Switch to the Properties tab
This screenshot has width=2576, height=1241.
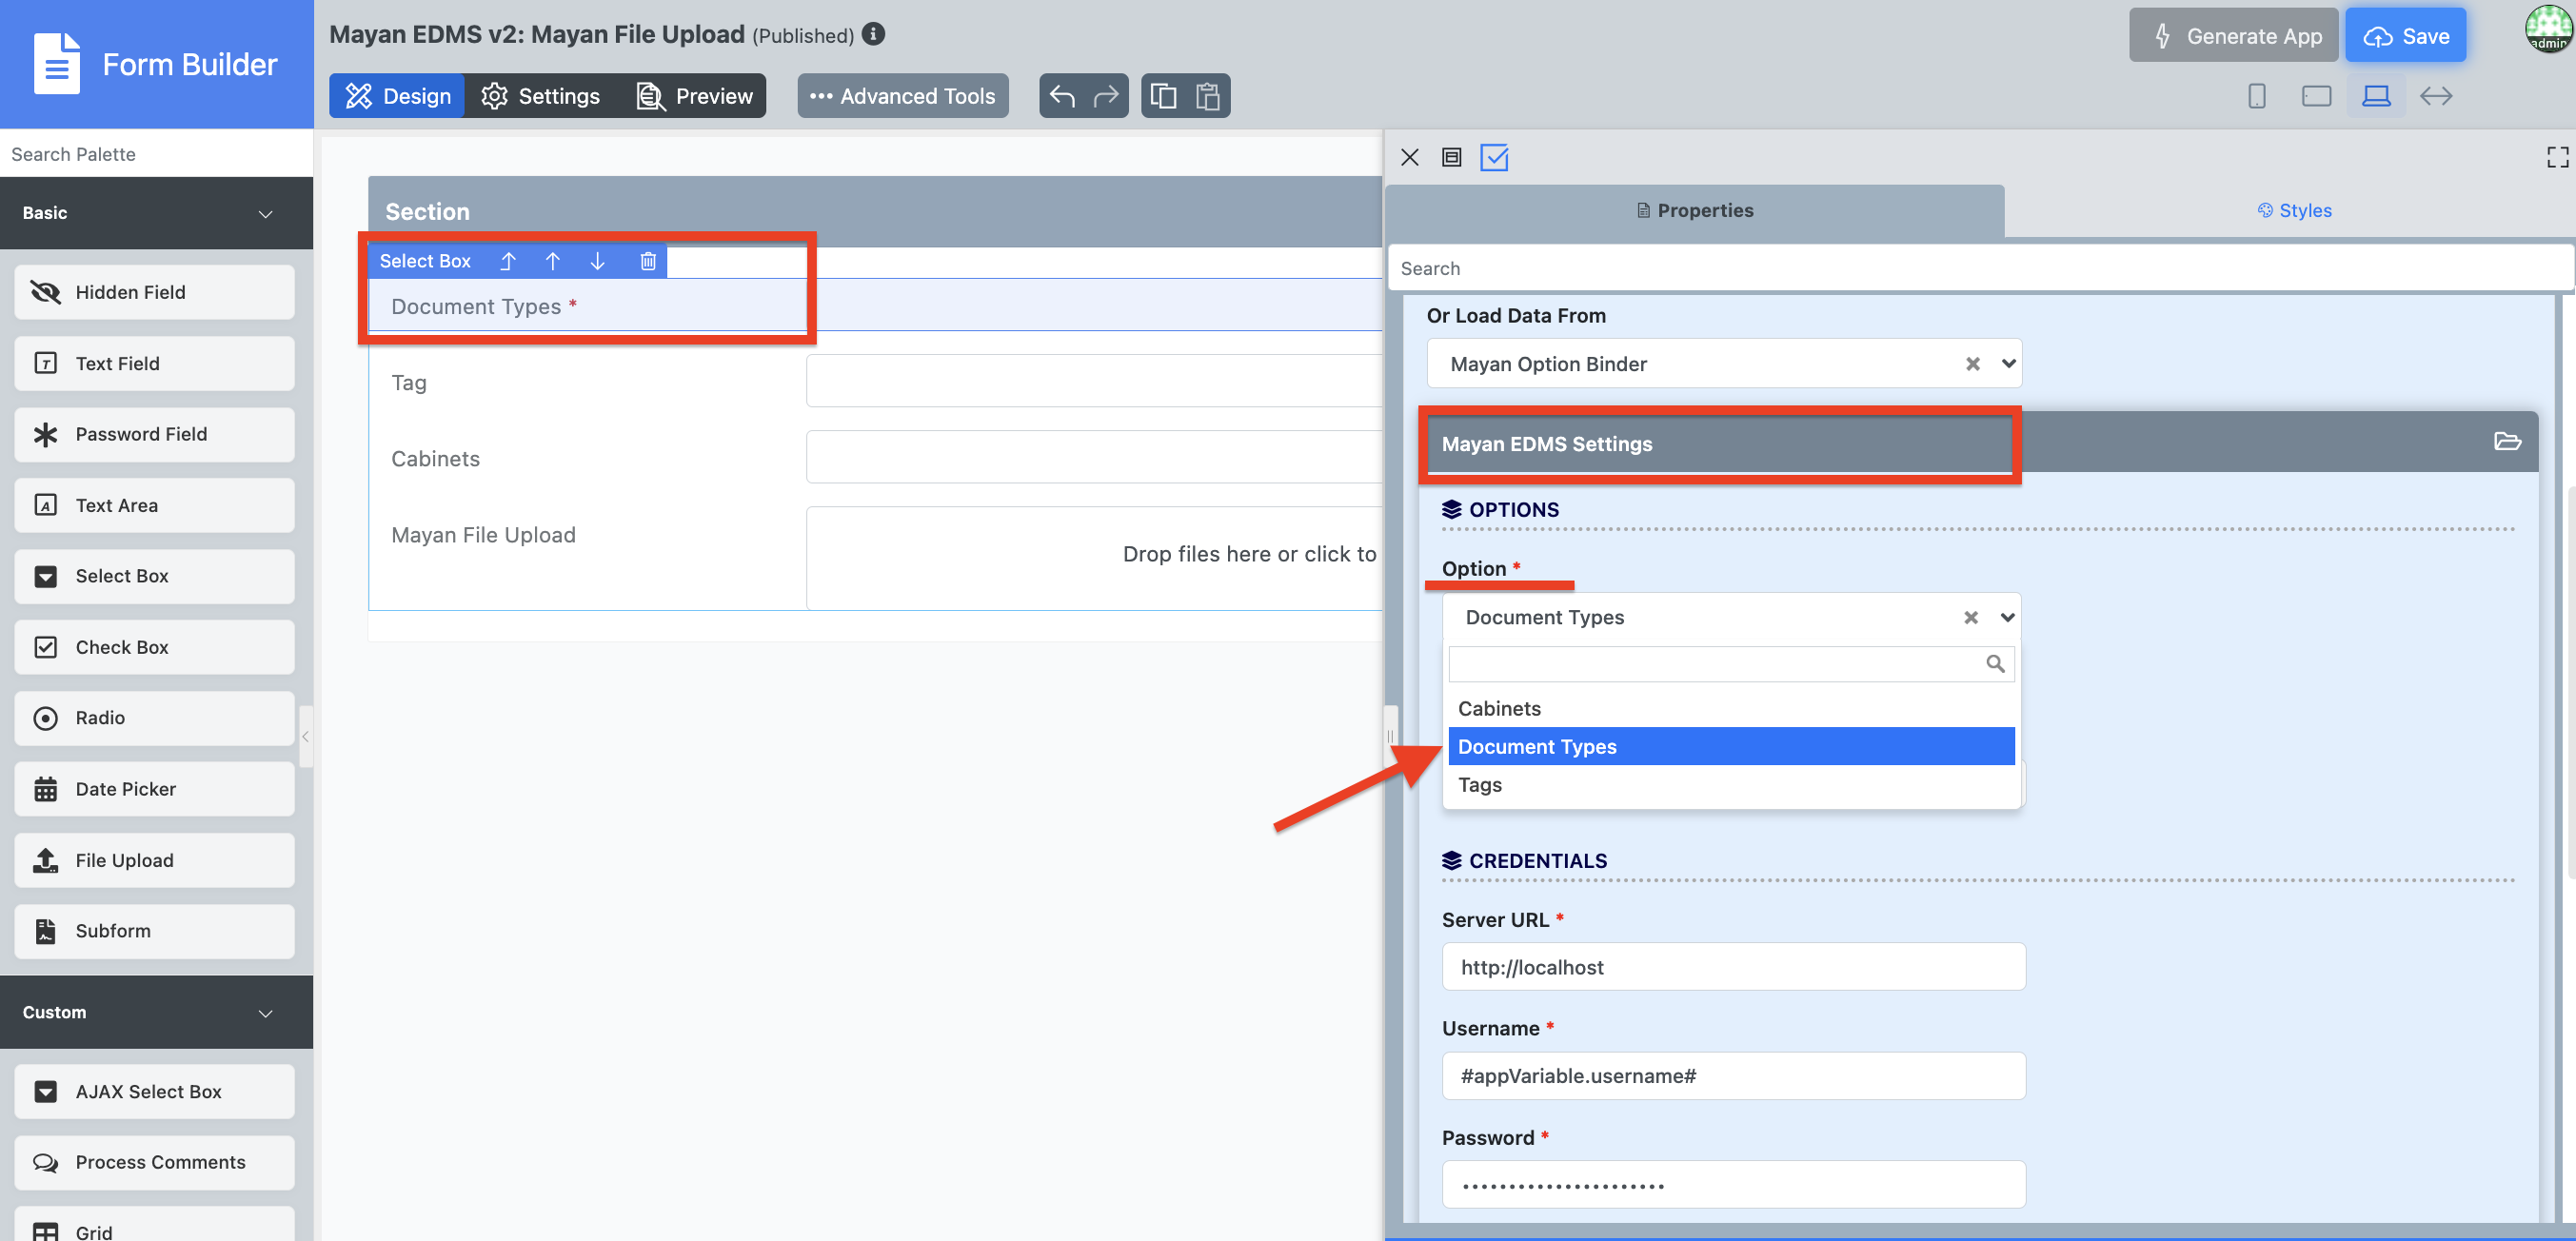tap(1695, 211)
